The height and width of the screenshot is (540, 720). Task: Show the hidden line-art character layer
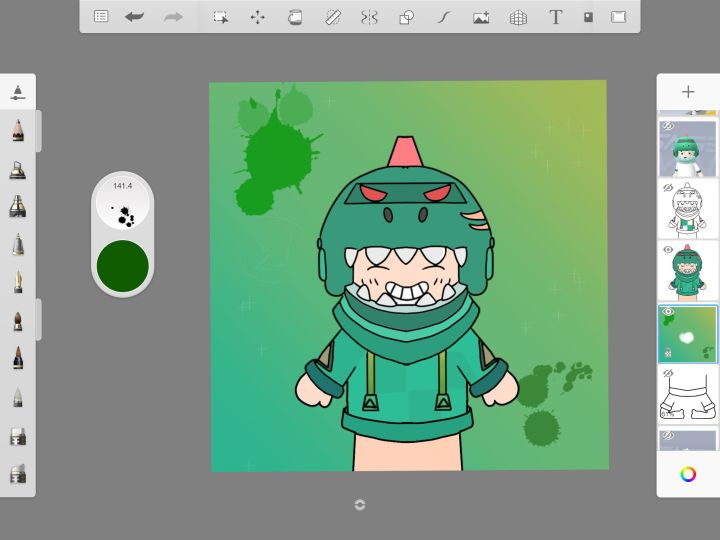[x=668, y=187]
